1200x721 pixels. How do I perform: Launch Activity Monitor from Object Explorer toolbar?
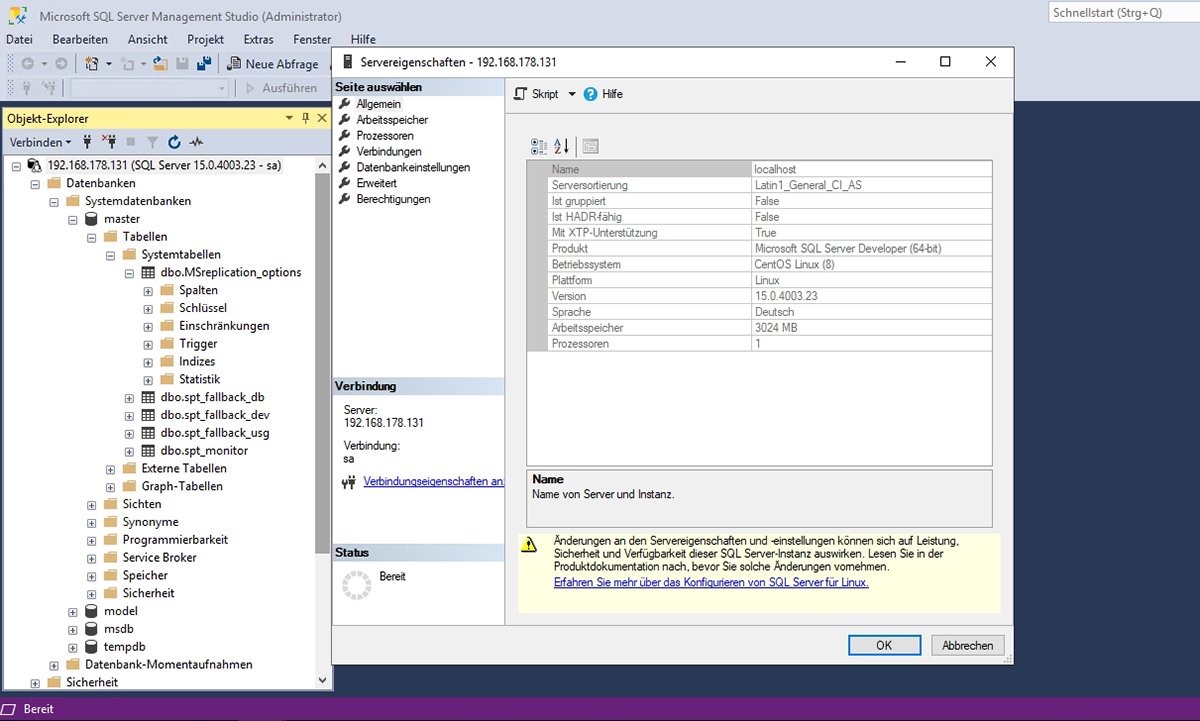click(x=196, y=142)
